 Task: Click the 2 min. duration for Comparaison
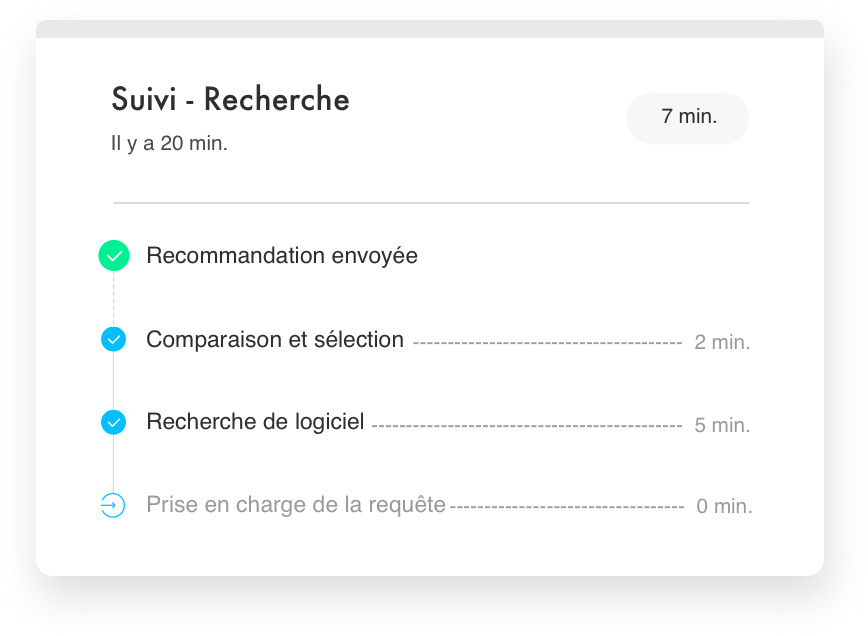point(722,343)
